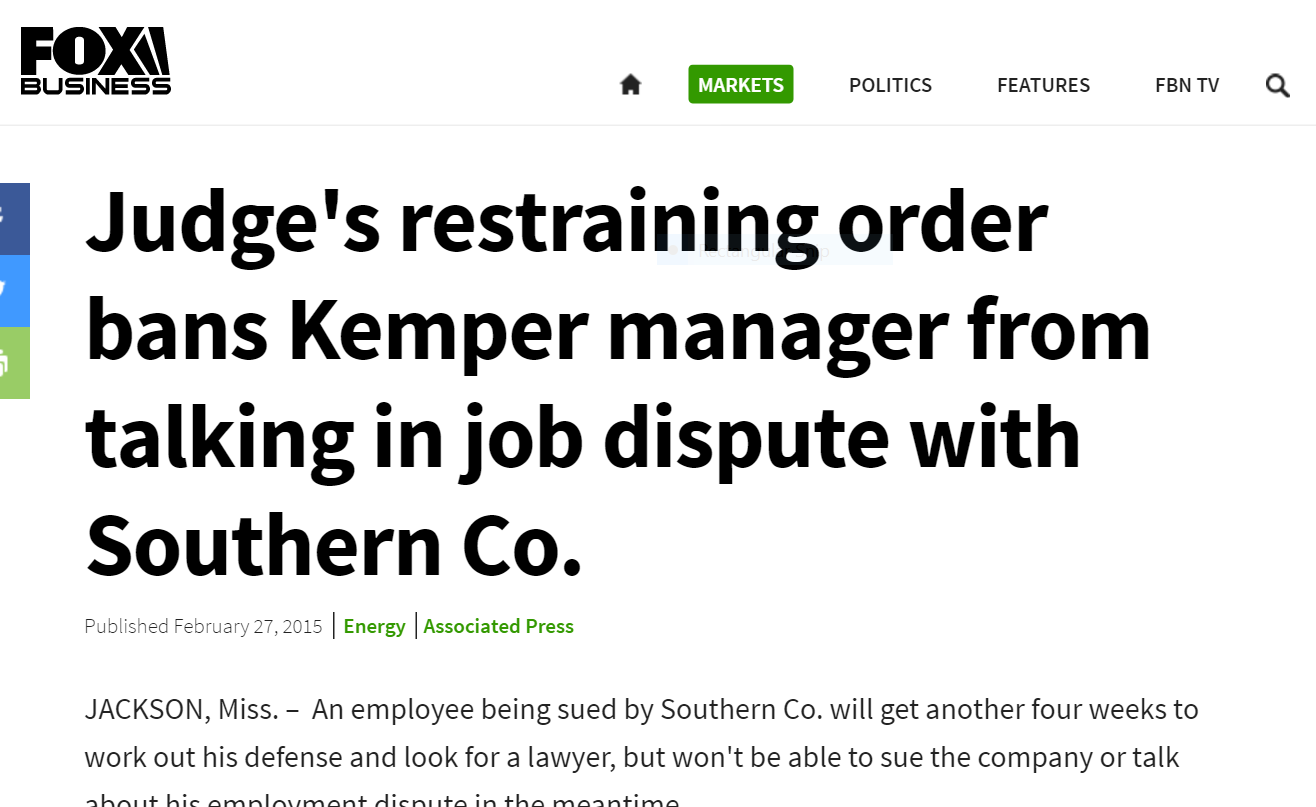This screenshot has width=1316, height=807.
Task: Share article on Facebook sidebar button
Action: tap(14, 219)
